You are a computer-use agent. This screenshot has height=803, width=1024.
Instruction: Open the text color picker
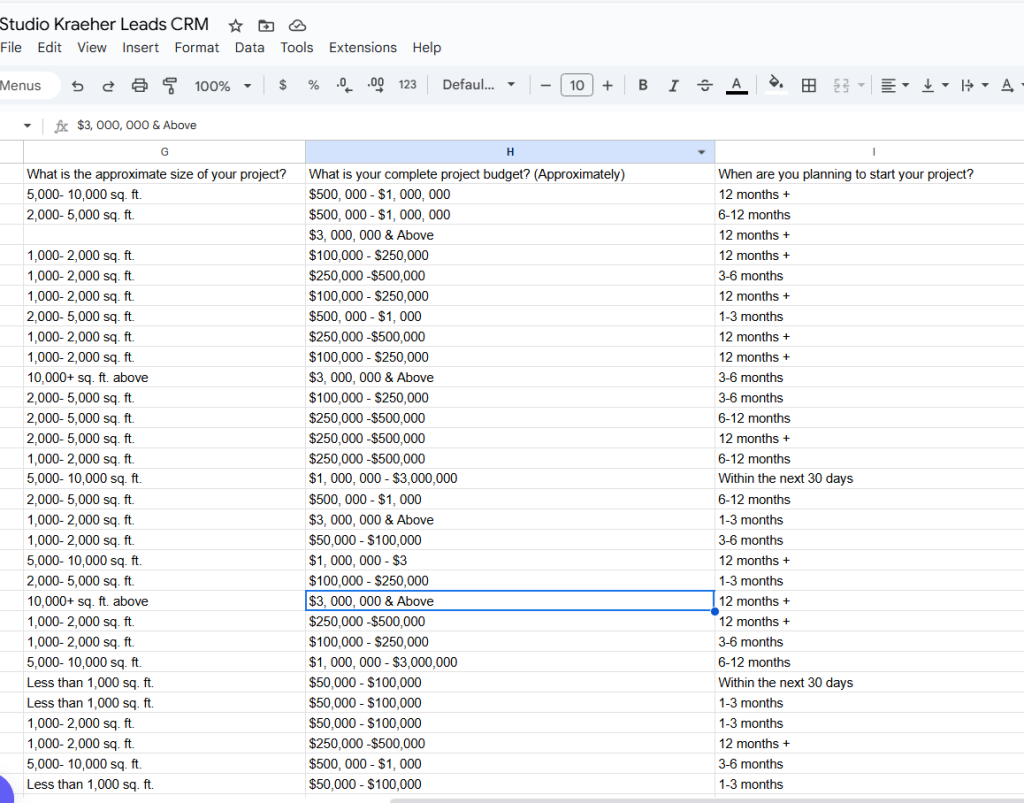click(737, 86)
